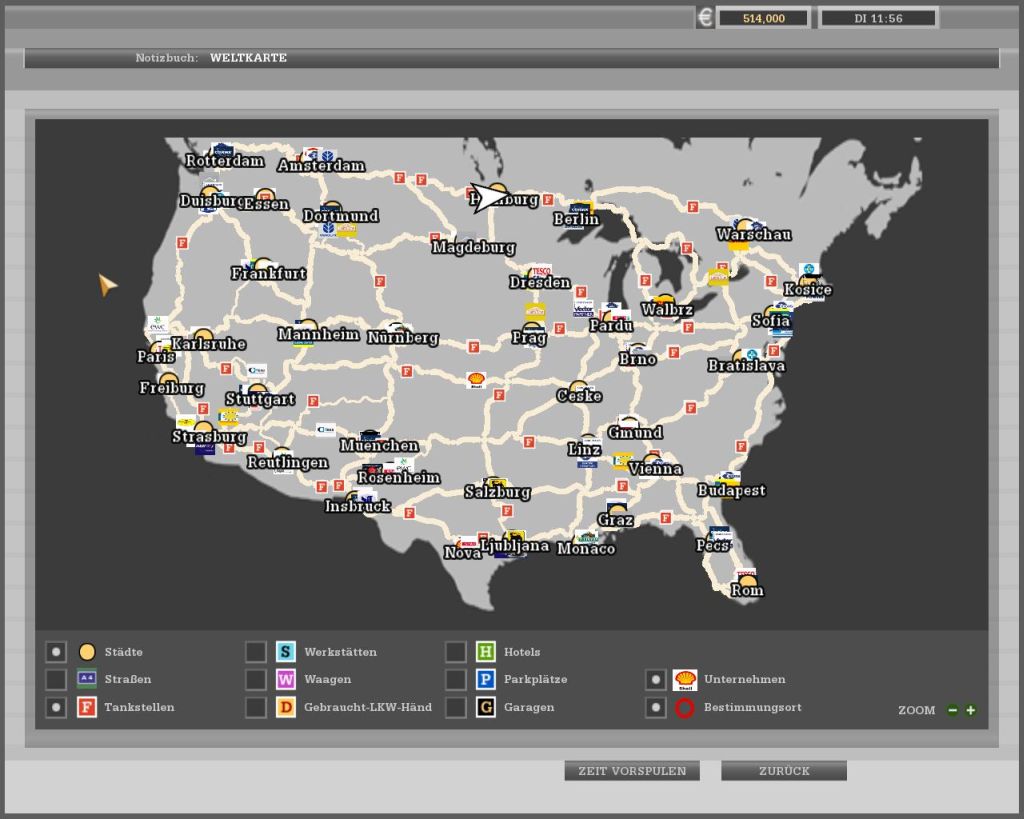Enable the Garagen checkbox
Screen dimensions: 1024x819
456,708
